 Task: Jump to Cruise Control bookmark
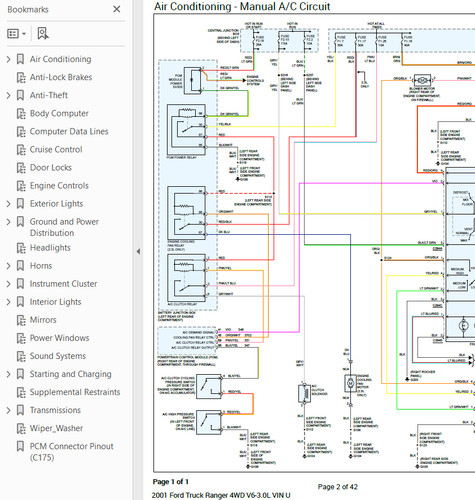pyautogui.click(x=56, y=149)
